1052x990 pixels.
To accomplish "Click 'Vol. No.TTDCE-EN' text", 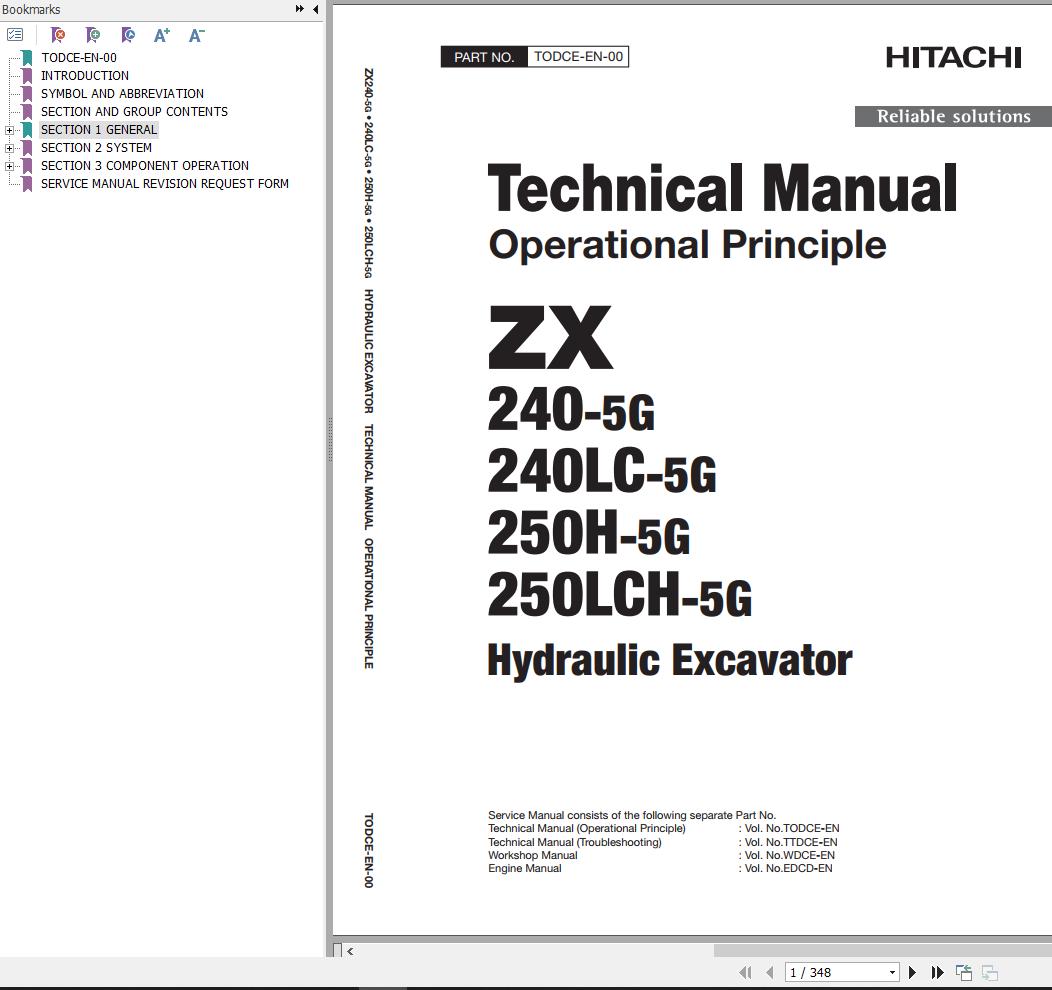I will pos(791,842).
